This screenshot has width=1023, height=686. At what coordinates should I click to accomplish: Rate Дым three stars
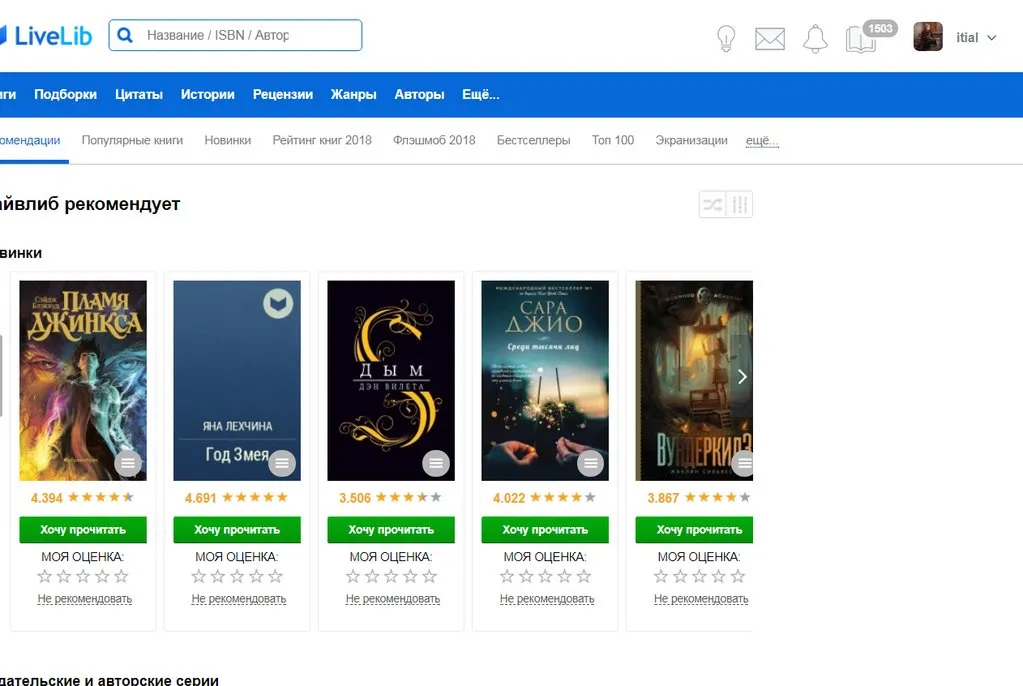point(391,576)
